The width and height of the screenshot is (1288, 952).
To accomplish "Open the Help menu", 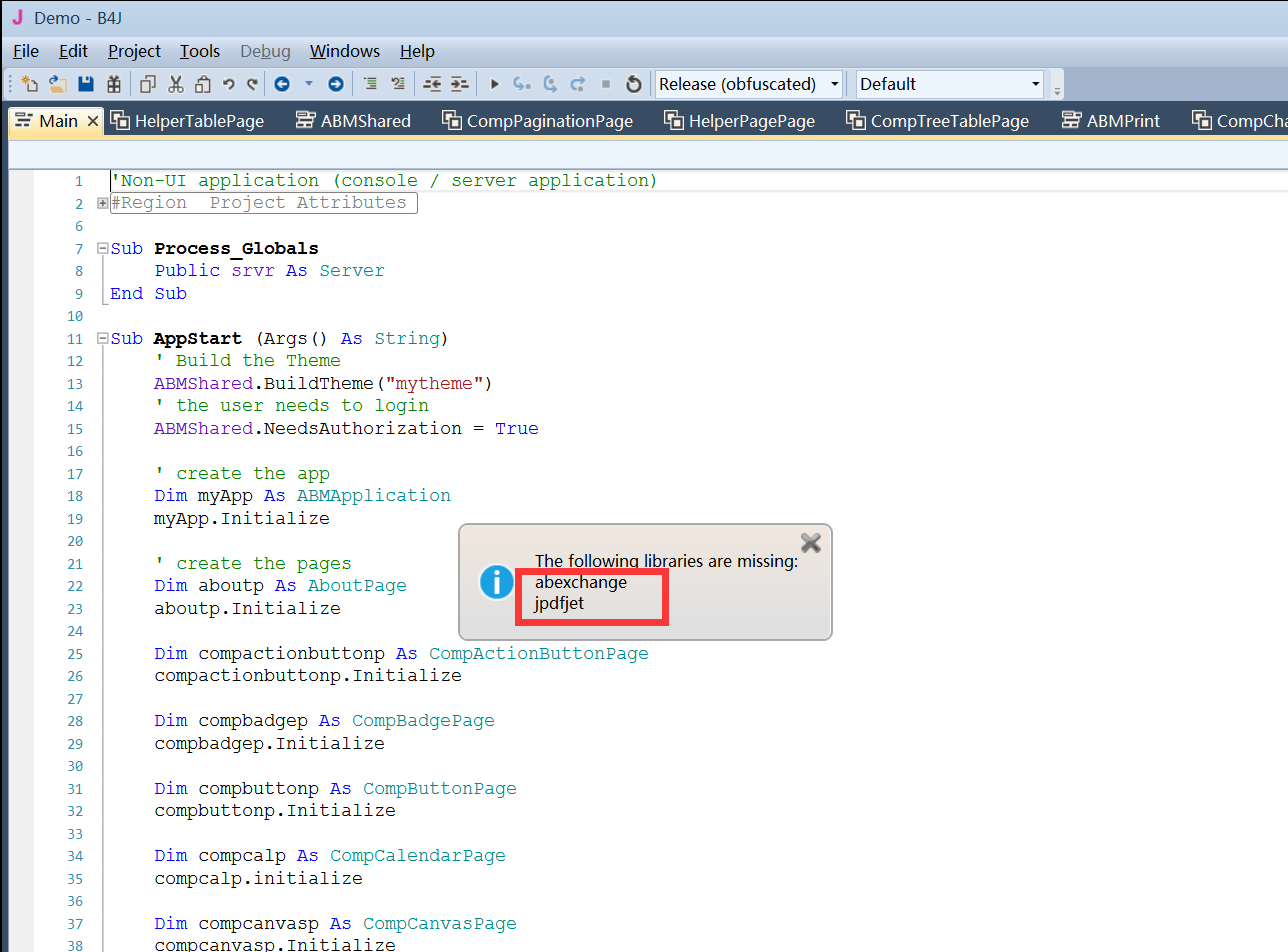I will pyautogui.click(x=417, y=51).
